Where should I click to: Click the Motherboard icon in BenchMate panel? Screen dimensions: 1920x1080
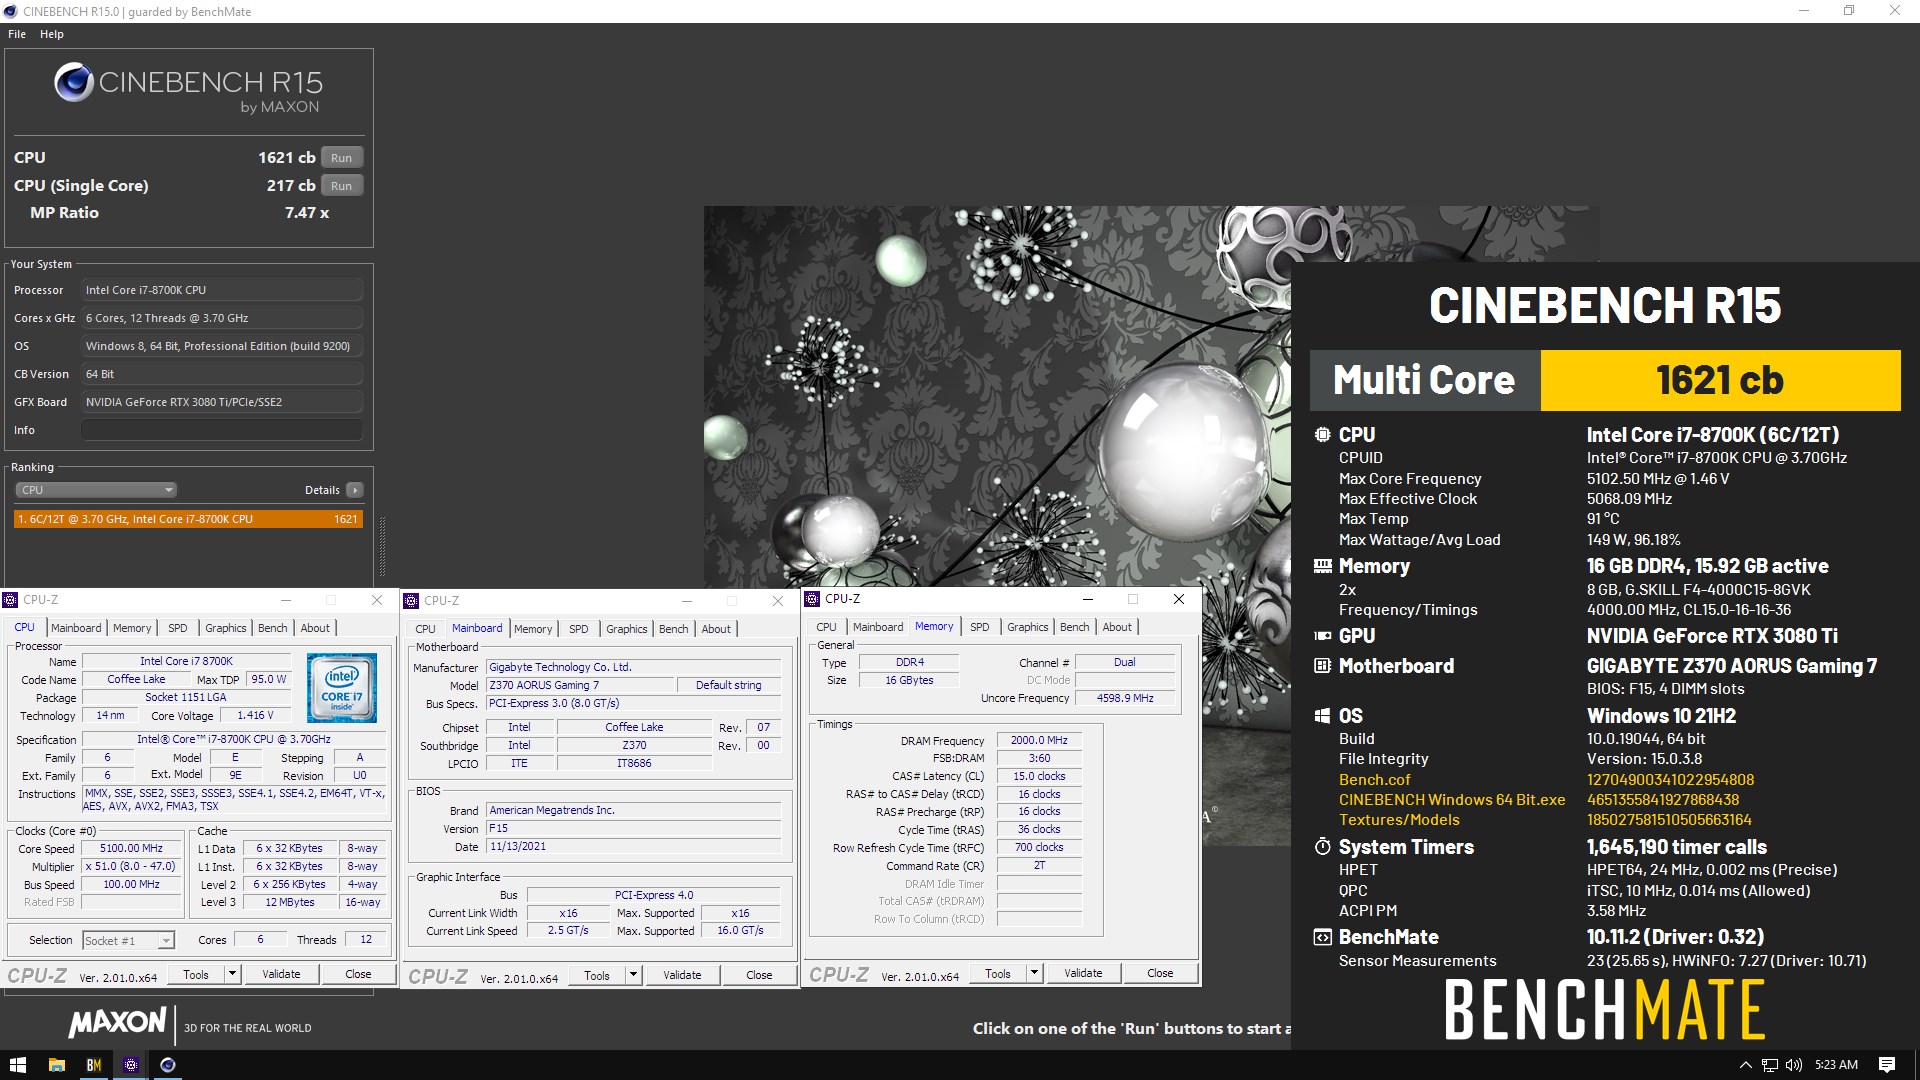click(x=1322, y=666)
